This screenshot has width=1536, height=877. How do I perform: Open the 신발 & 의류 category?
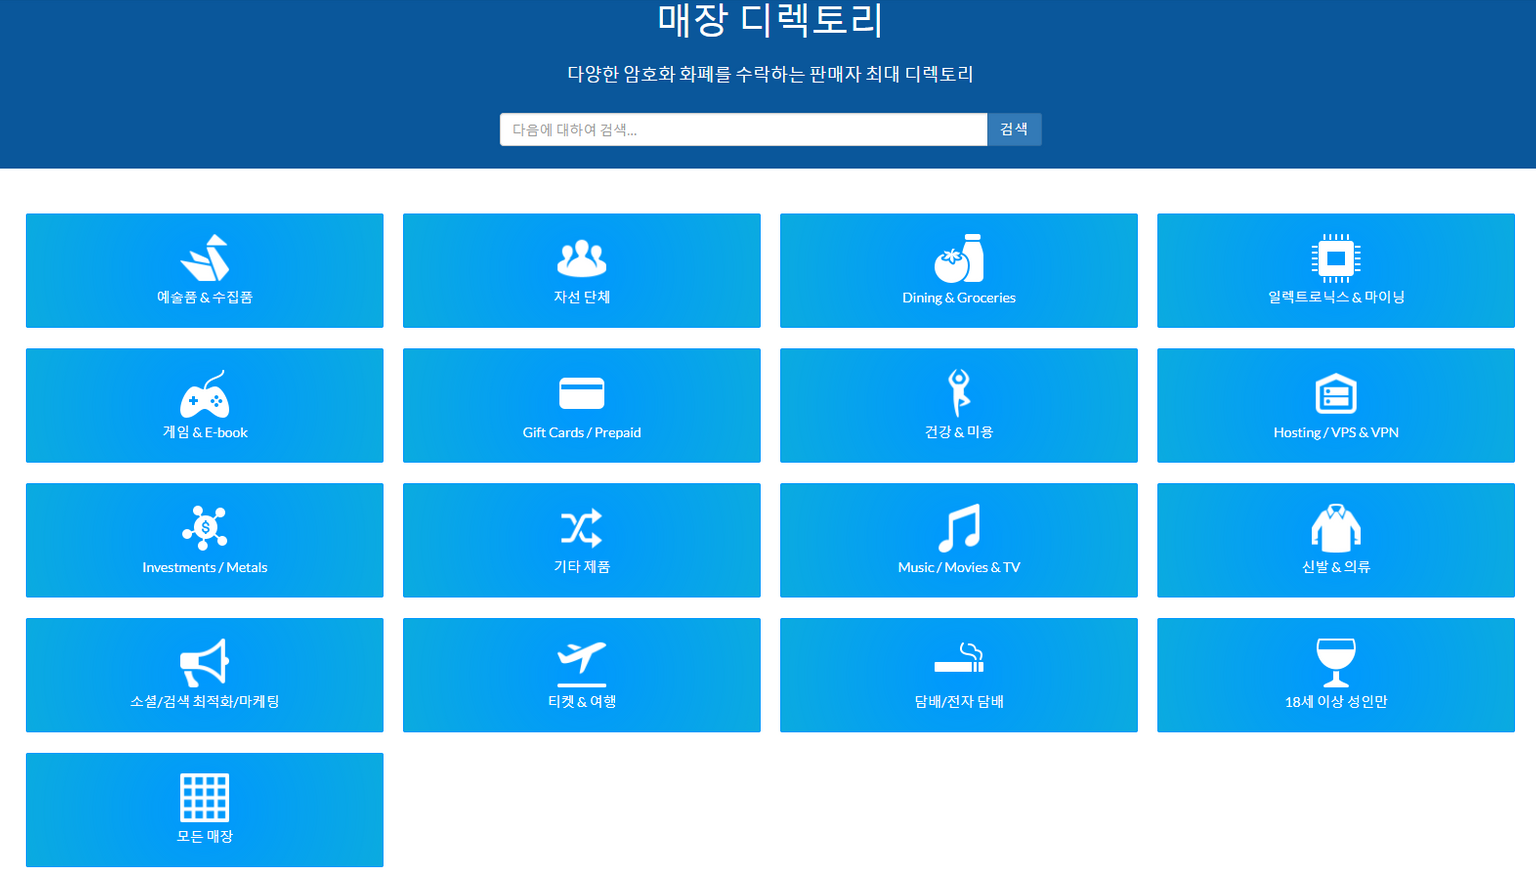pos(1336,540)
